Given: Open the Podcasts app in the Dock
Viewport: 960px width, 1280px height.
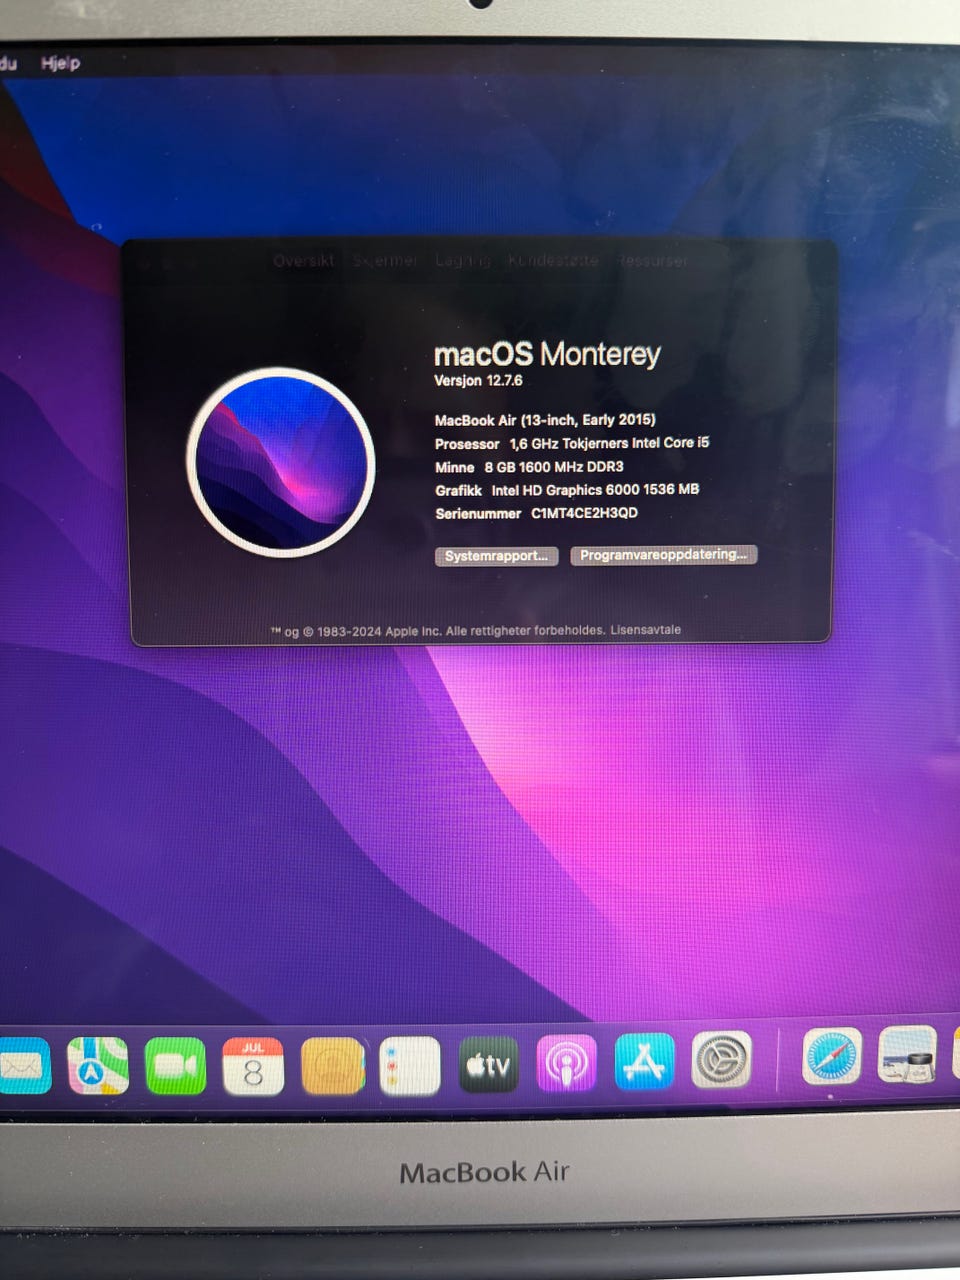Looking at the screenshot, I should point(566,1065).
